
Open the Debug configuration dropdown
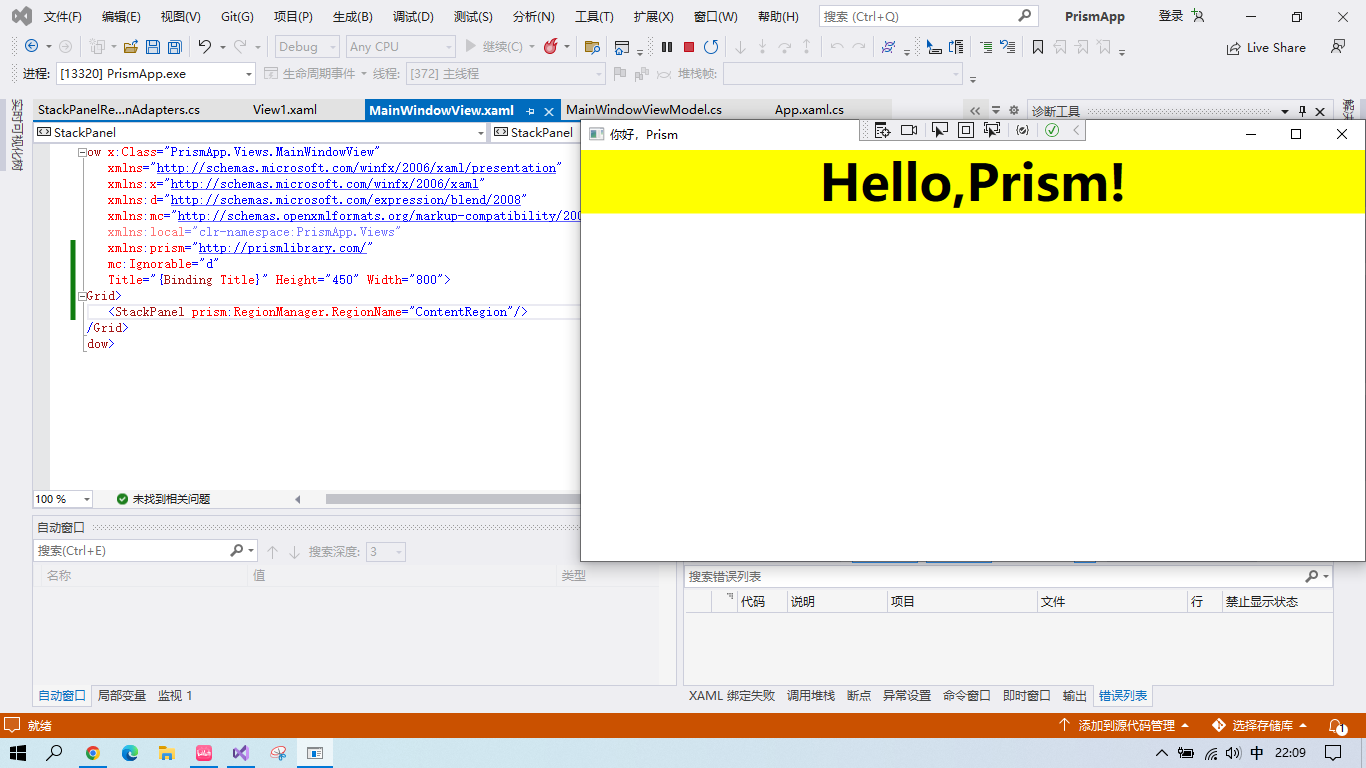pyautogui.click(x=308, y=47)
